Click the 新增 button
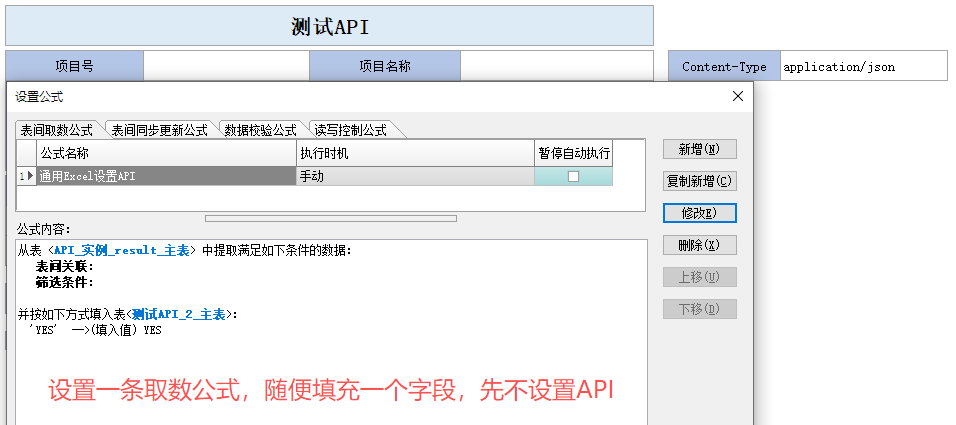This screenshot has height=425, width=956. [x=699, y=149]
